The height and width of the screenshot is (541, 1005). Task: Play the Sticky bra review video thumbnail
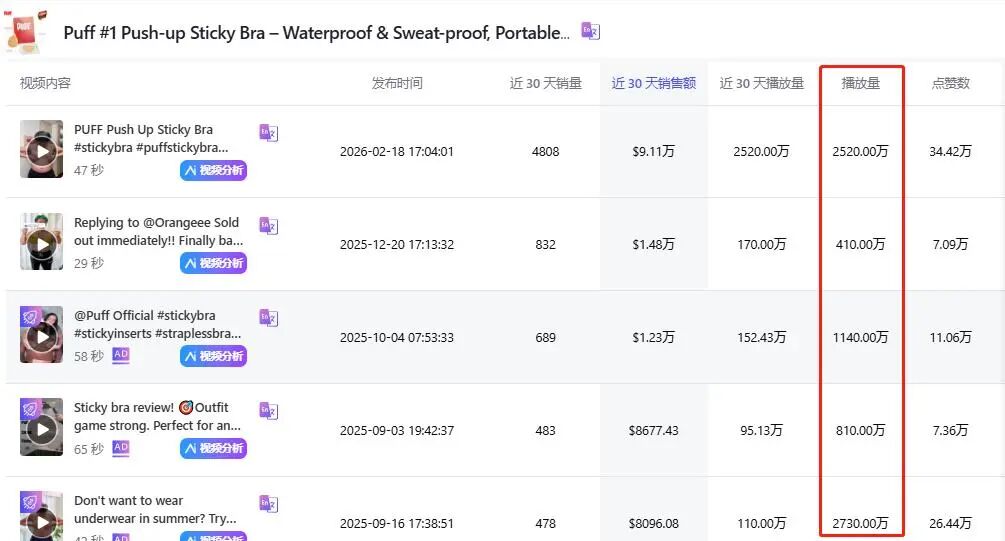pyautogui.click(x=41, y=429)
